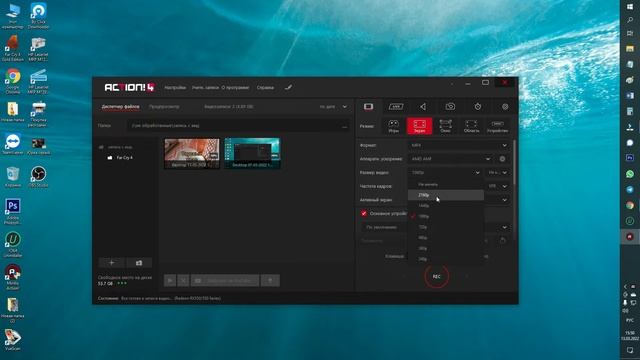The width and height of the screenshot is (640, 360).
Task: Open the benchmark tab with the stopwatch icon
Action: (478, 107)
